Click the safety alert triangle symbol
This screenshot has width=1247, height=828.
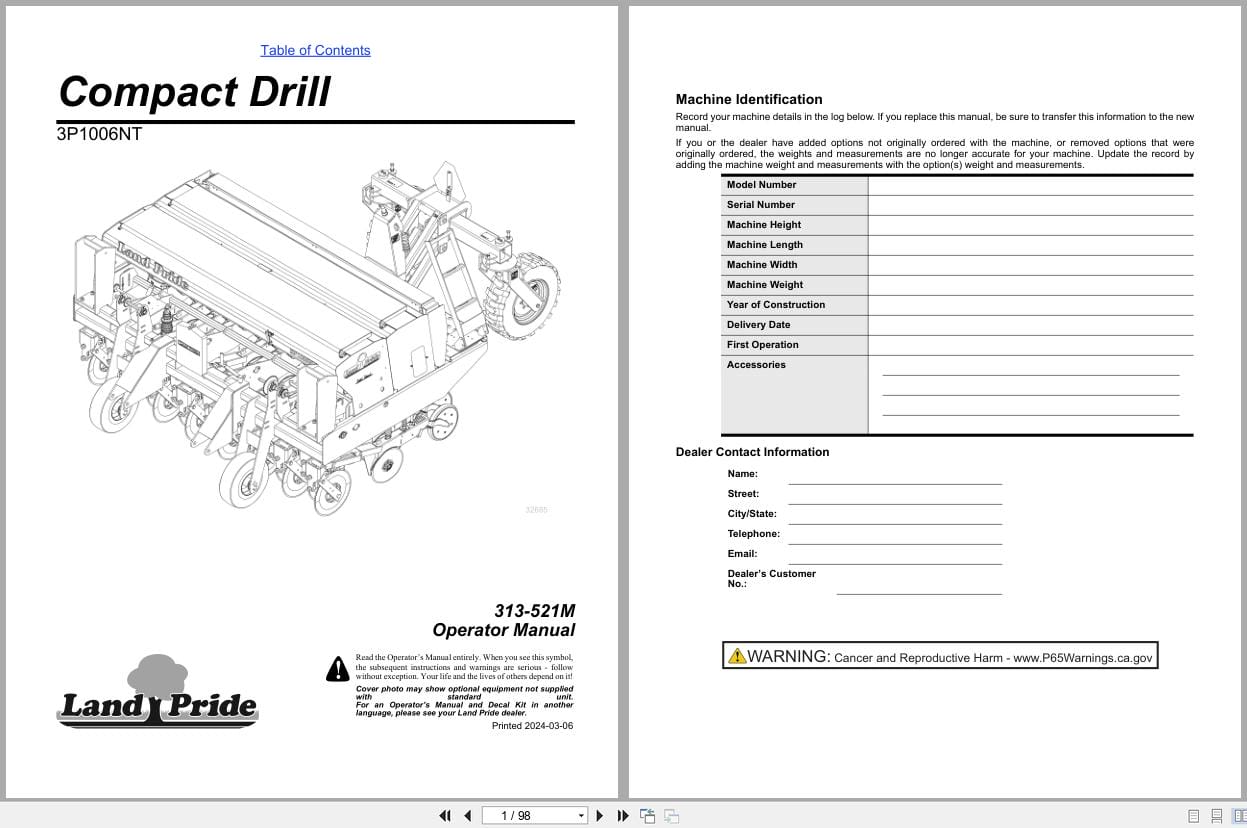pos(338,669)
